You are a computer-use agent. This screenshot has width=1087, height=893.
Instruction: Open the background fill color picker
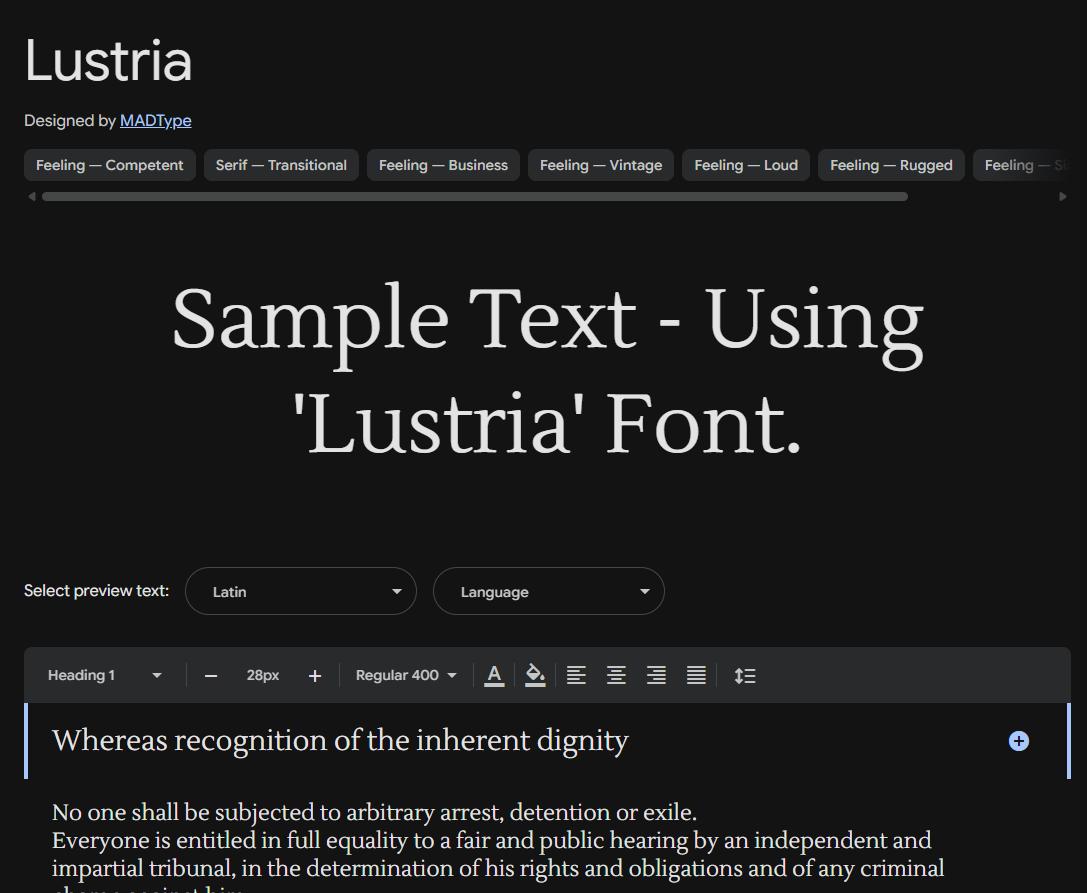pyautogui.click(x=535, y=675)
